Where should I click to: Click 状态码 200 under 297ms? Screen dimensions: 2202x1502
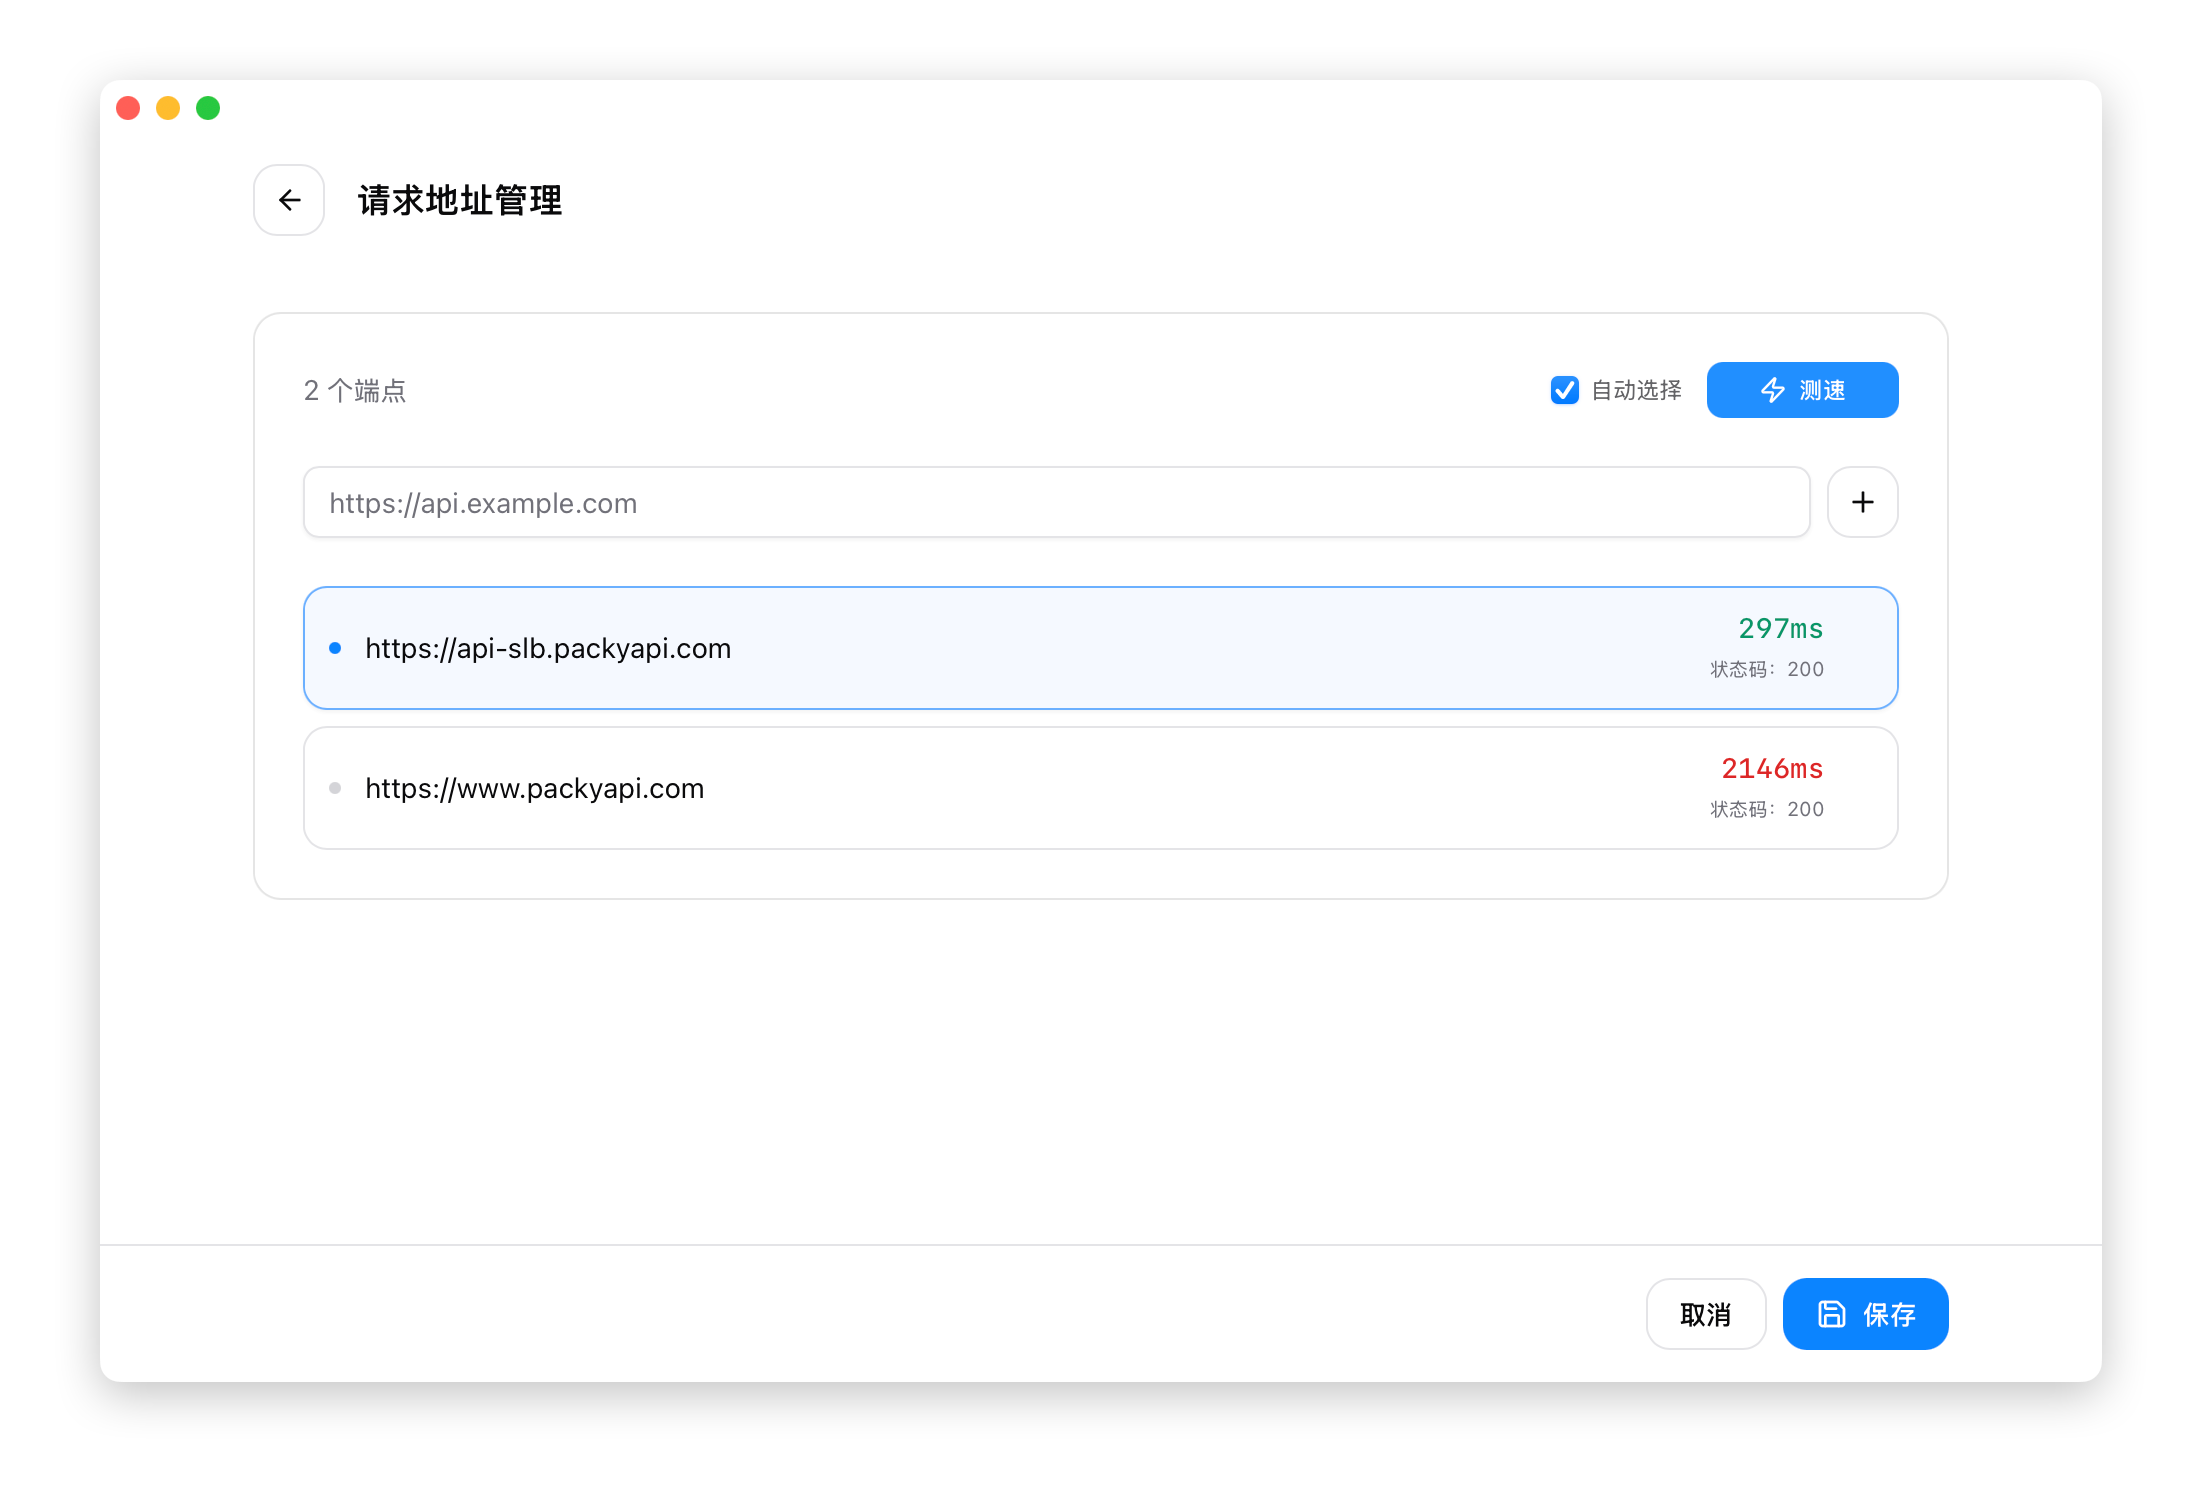click(x=1767, y=669)
